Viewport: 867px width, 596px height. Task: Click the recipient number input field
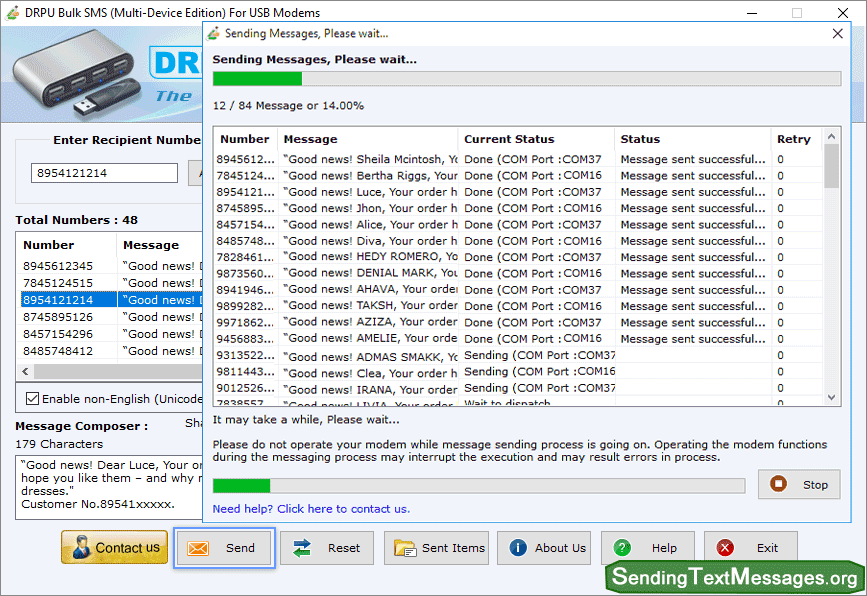click(x=104, y=173)
